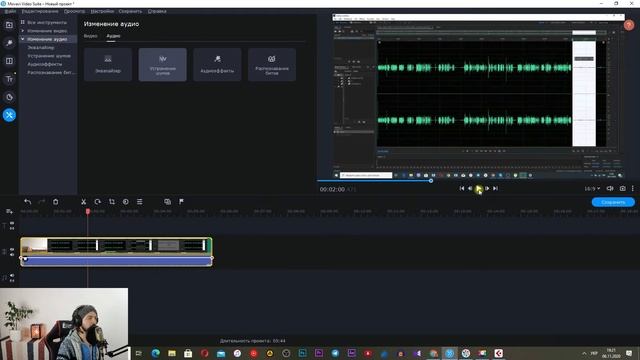Screen dimensions: 640x360
Task: Open the Файл menu
Action: click(10, 11)
